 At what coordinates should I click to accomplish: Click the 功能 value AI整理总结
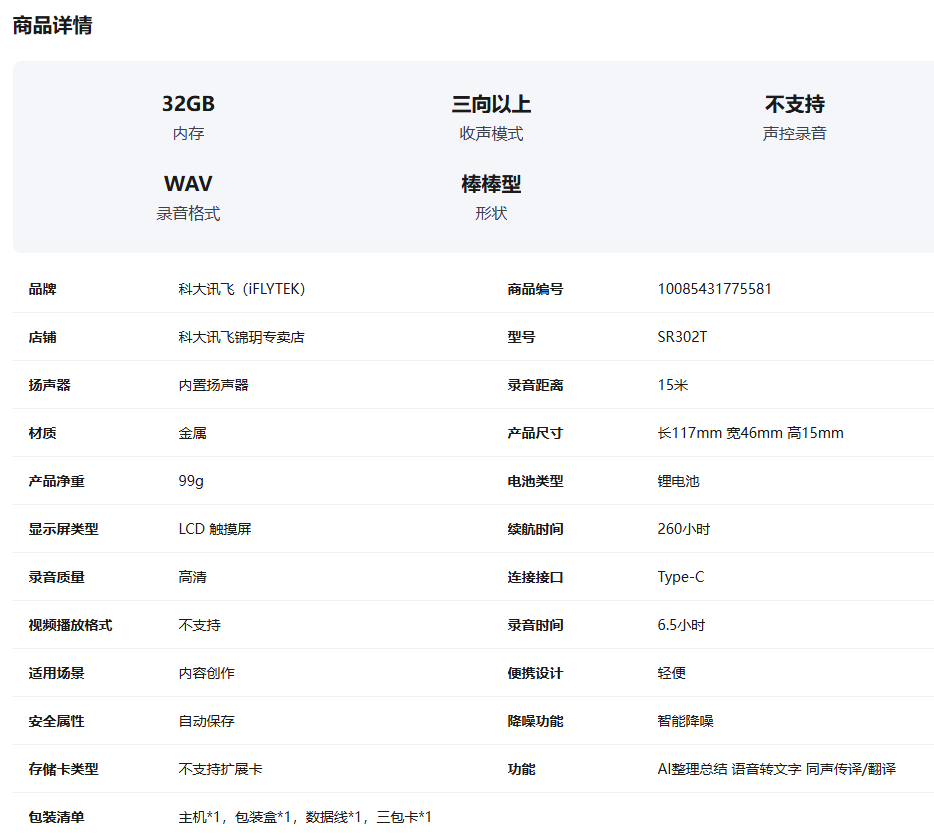692,769
